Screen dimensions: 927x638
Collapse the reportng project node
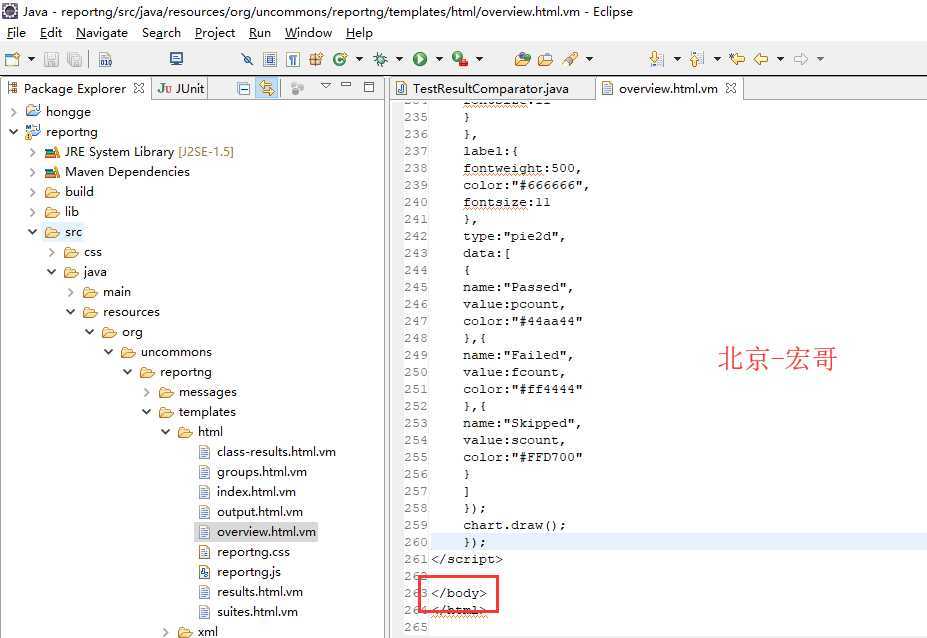click(x=14, y=132)
